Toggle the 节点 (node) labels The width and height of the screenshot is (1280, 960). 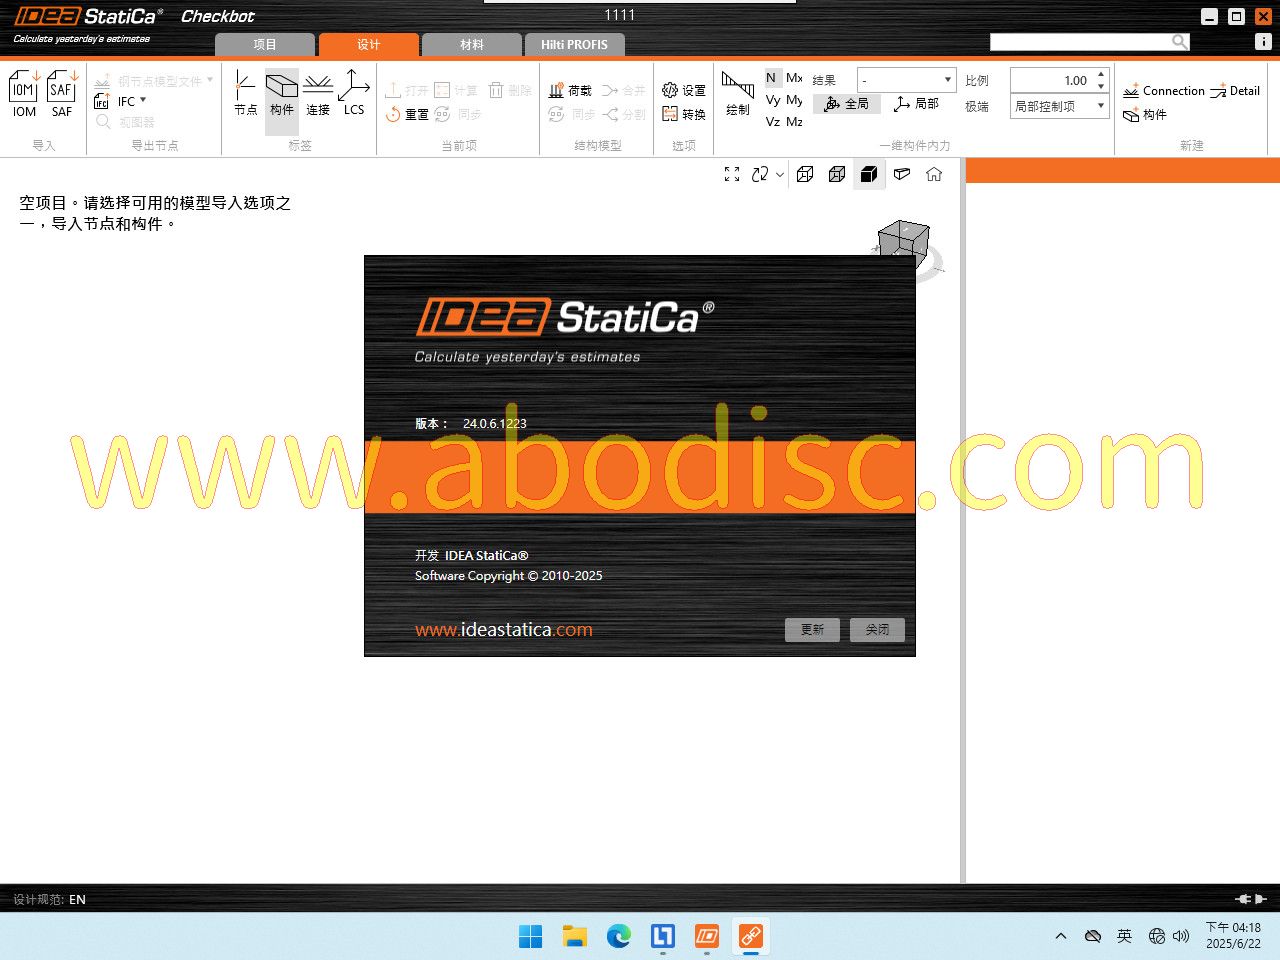point(245,94)
